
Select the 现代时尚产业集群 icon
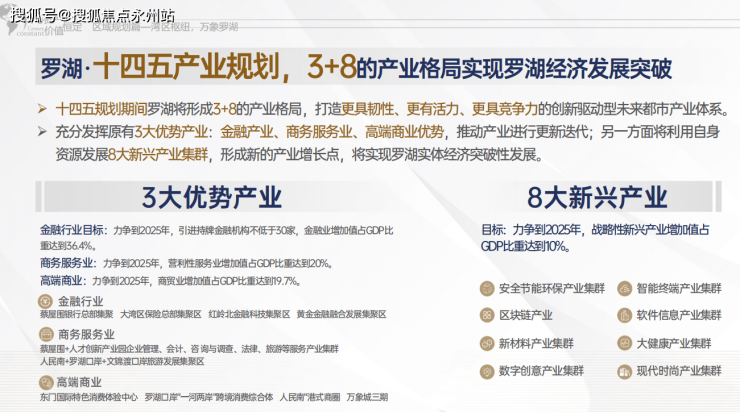click(624, 371)
